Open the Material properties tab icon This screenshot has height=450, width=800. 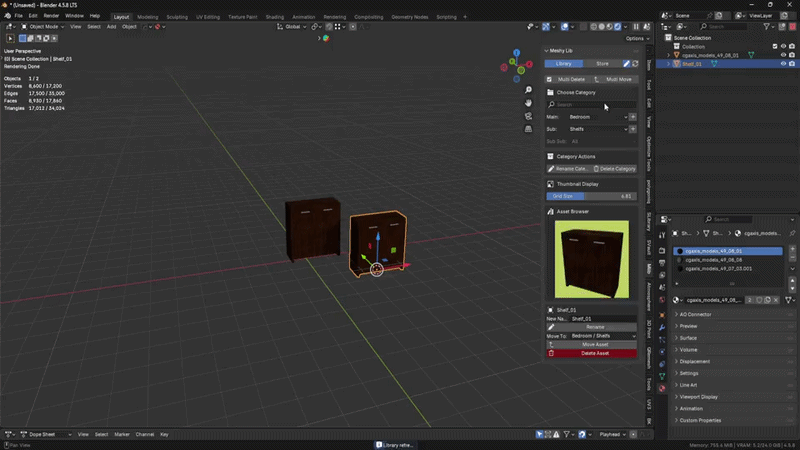click(662, 388)
